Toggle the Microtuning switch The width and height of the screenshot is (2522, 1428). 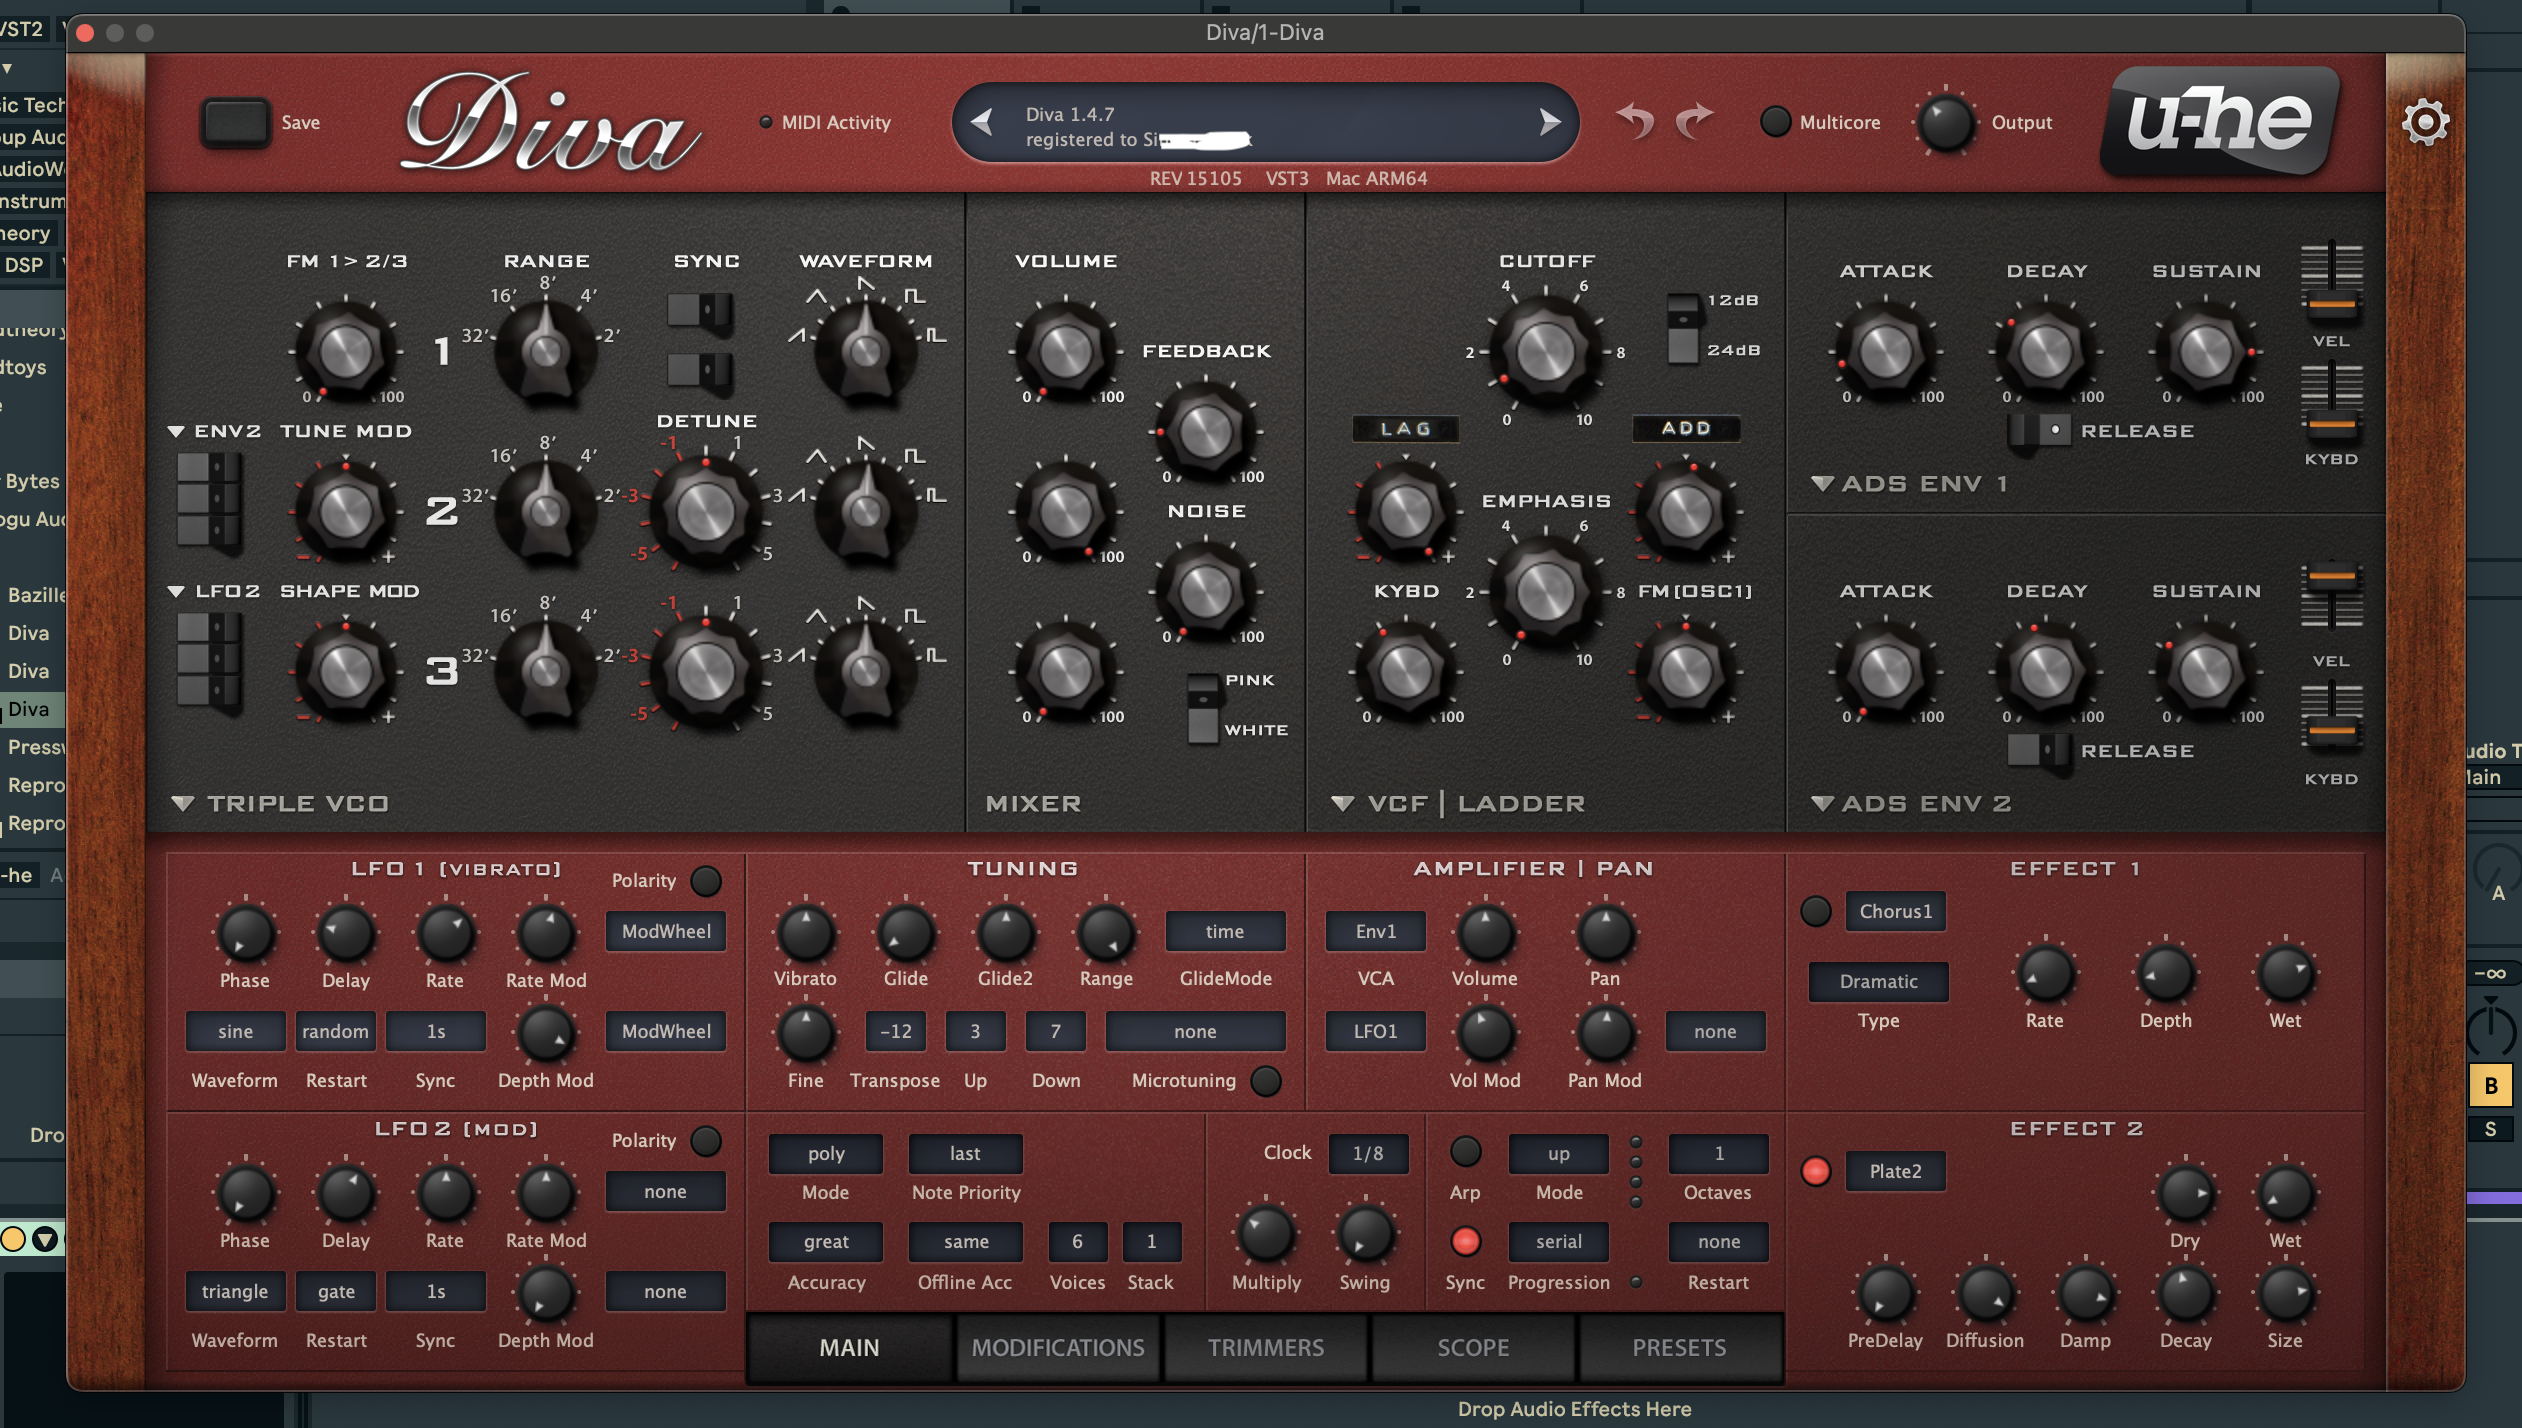click(x=1266, y=1081)
